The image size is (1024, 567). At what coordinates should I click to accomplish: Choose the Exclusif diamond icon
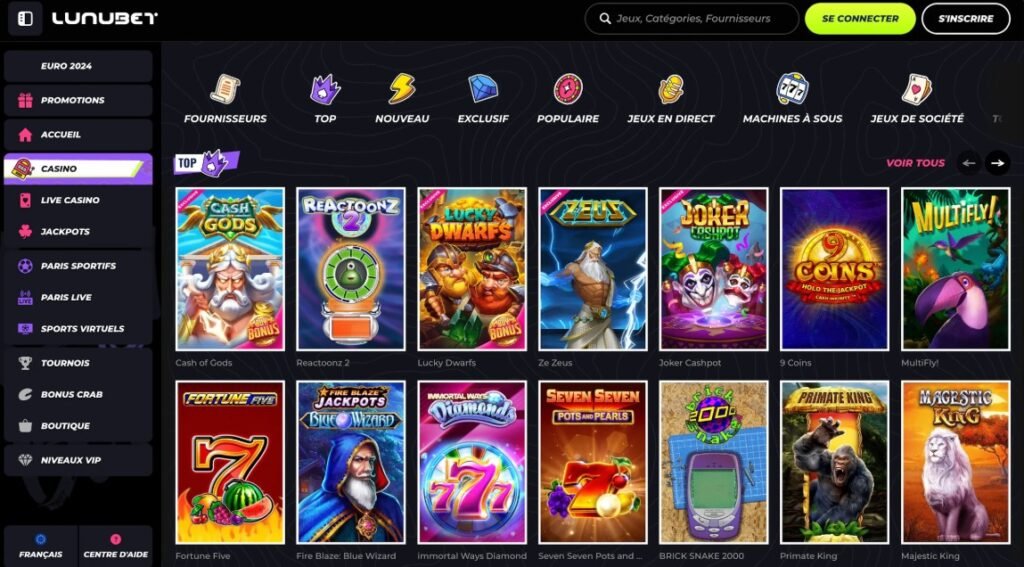(483, 90)
